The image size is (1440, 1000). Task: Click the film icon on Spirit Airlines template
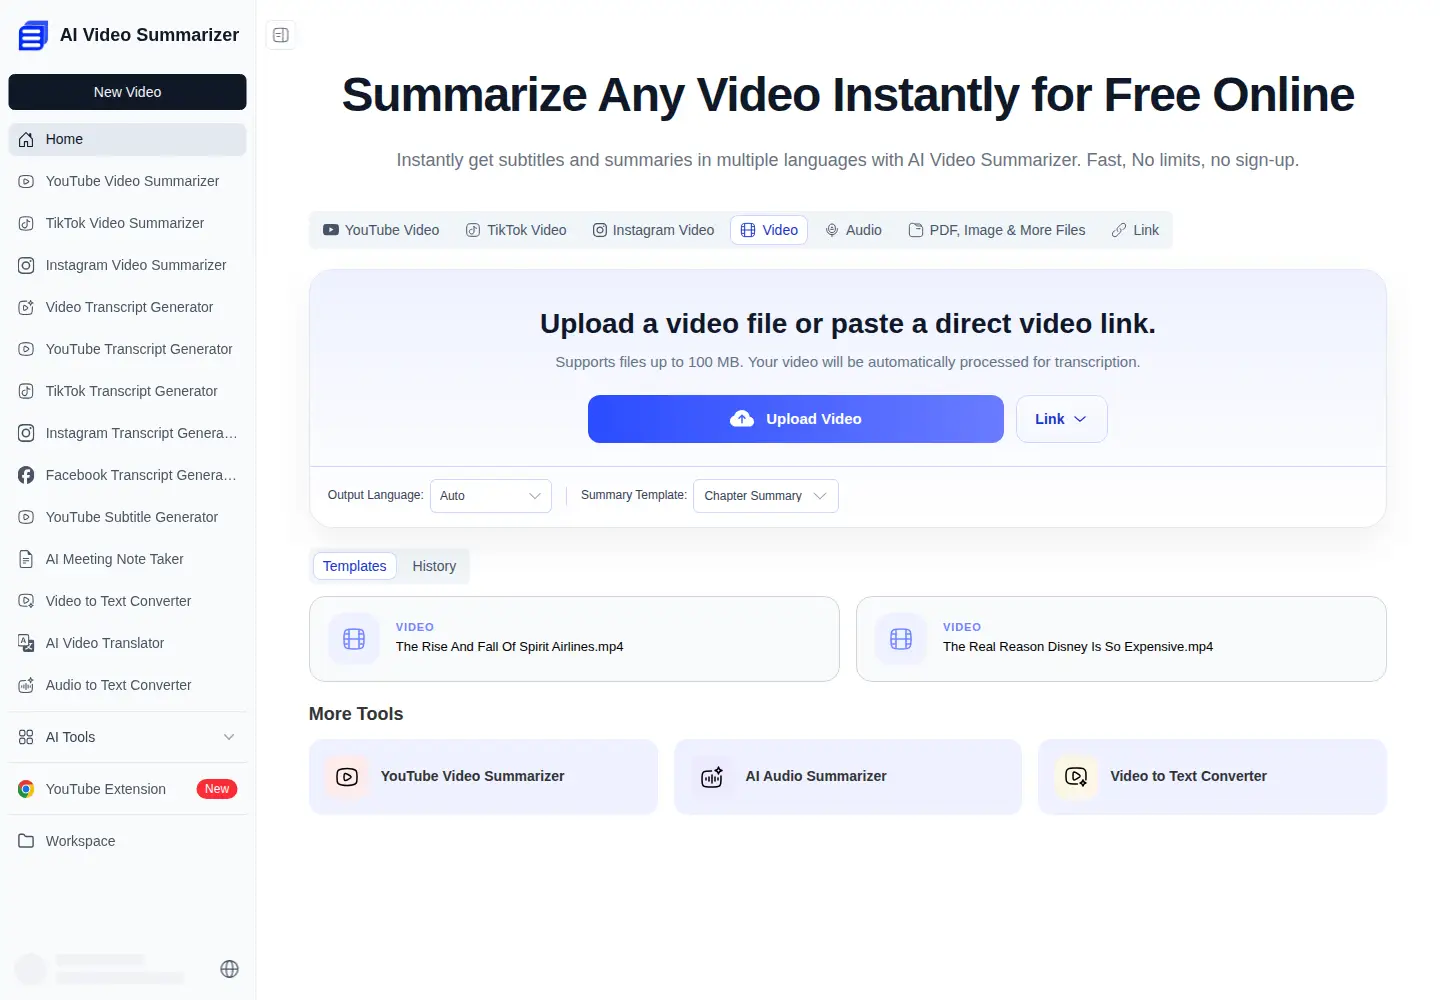(x=354, y=639)
